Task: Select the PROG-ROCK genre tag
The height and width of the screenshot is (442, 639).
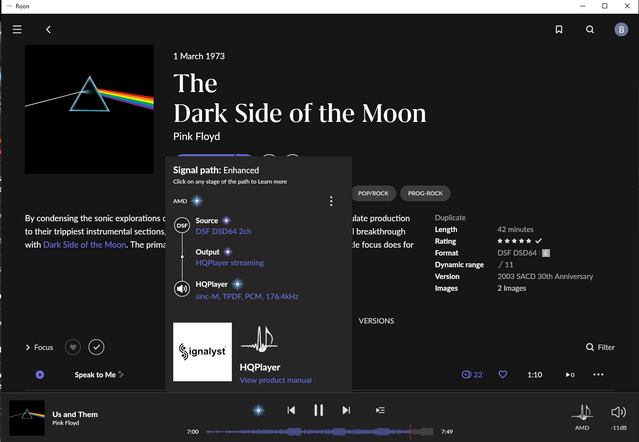Action: (423, 192)
